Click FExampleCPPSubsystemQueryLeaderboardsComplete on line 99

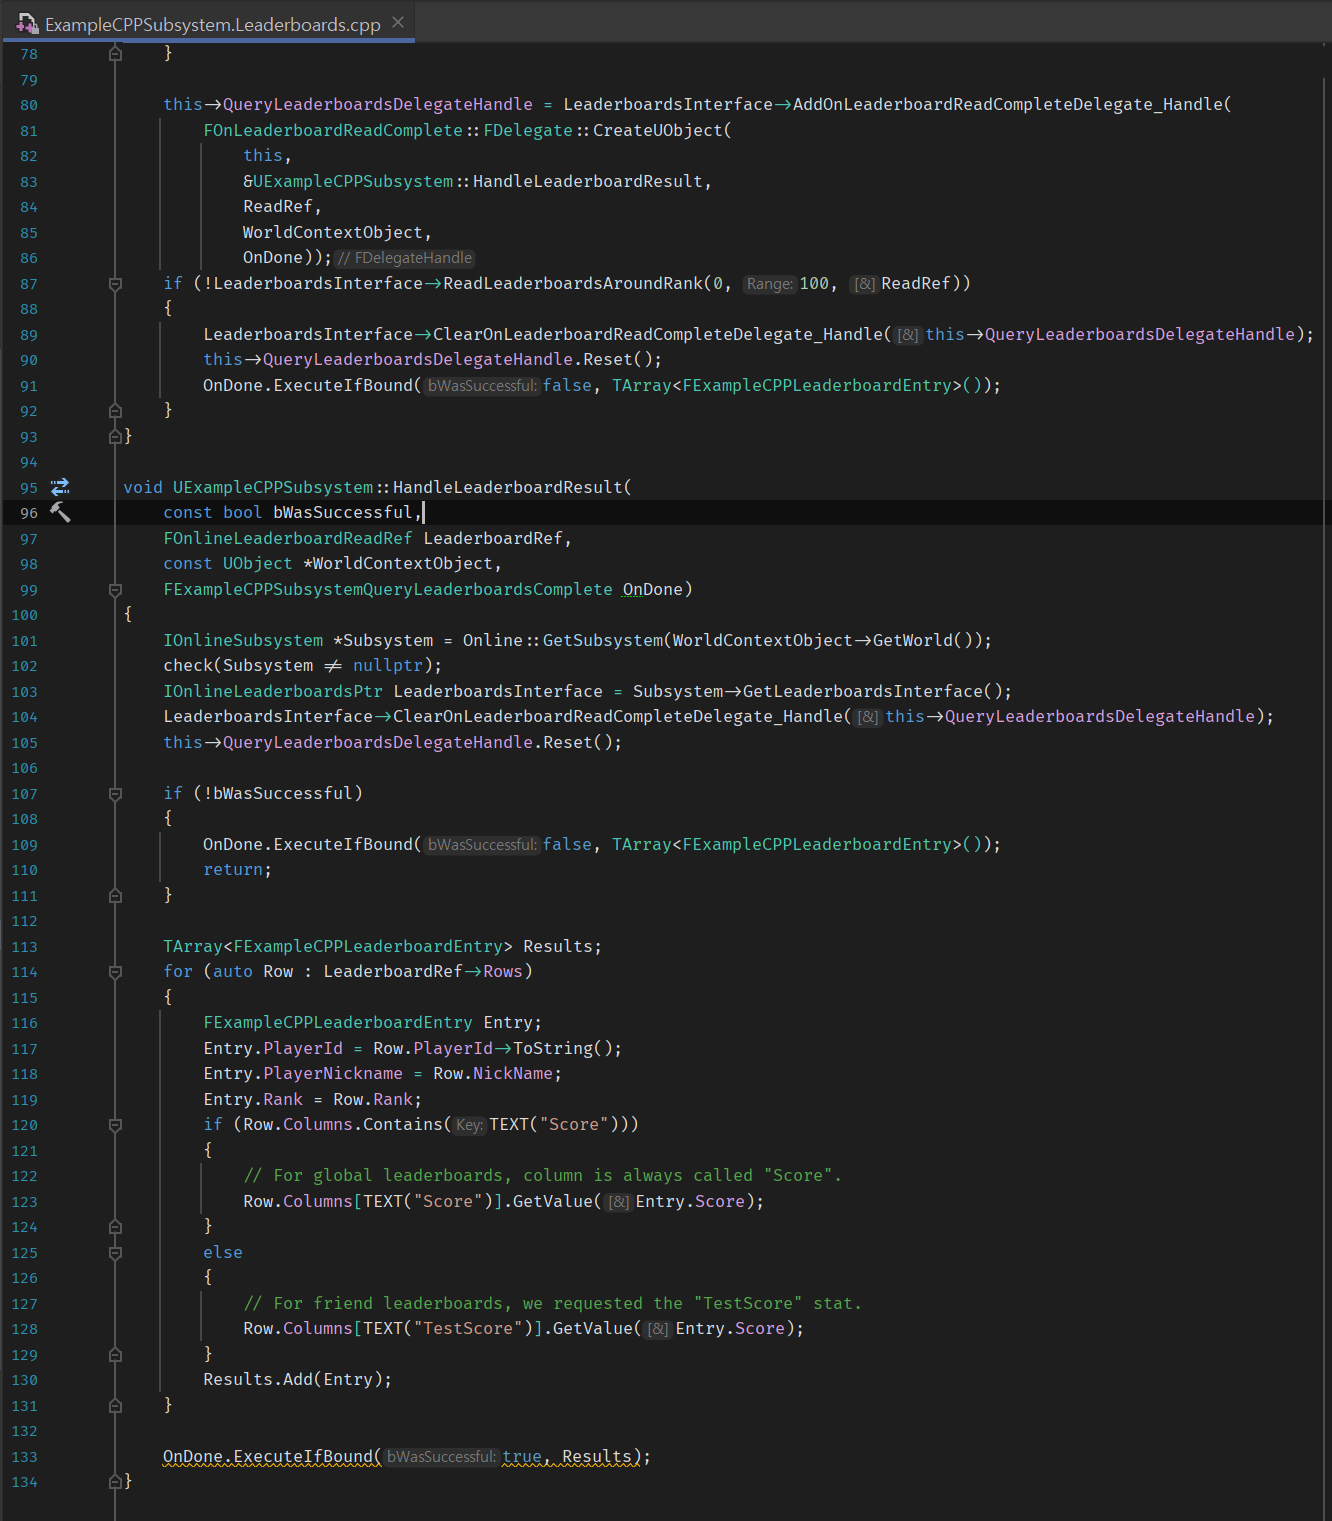[387, 589]
